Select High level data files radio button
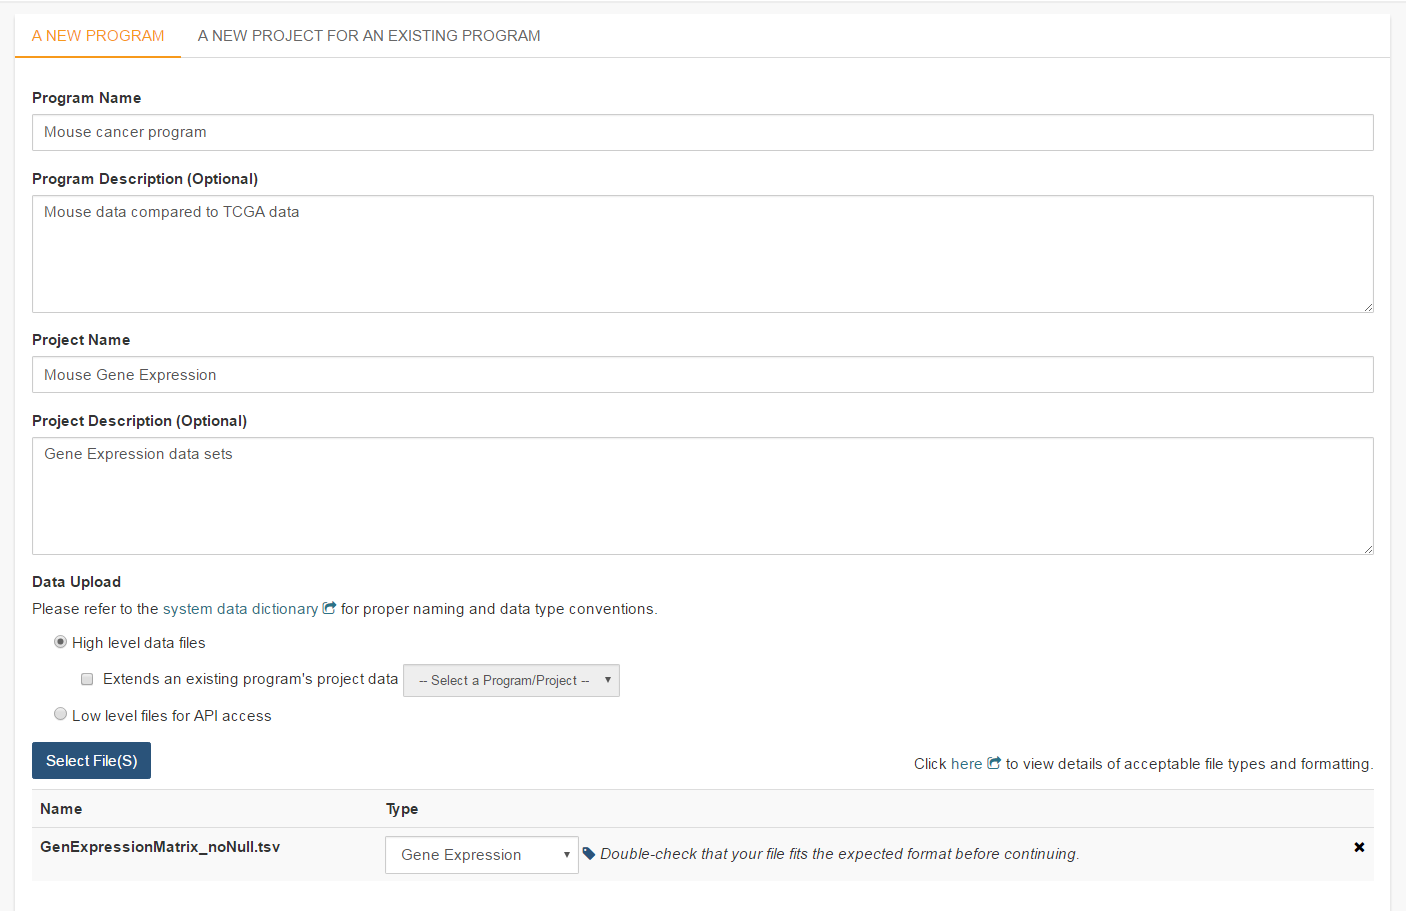Image resolution: width=1406 pixels, height=911 pixels. [x=60, y=642]
